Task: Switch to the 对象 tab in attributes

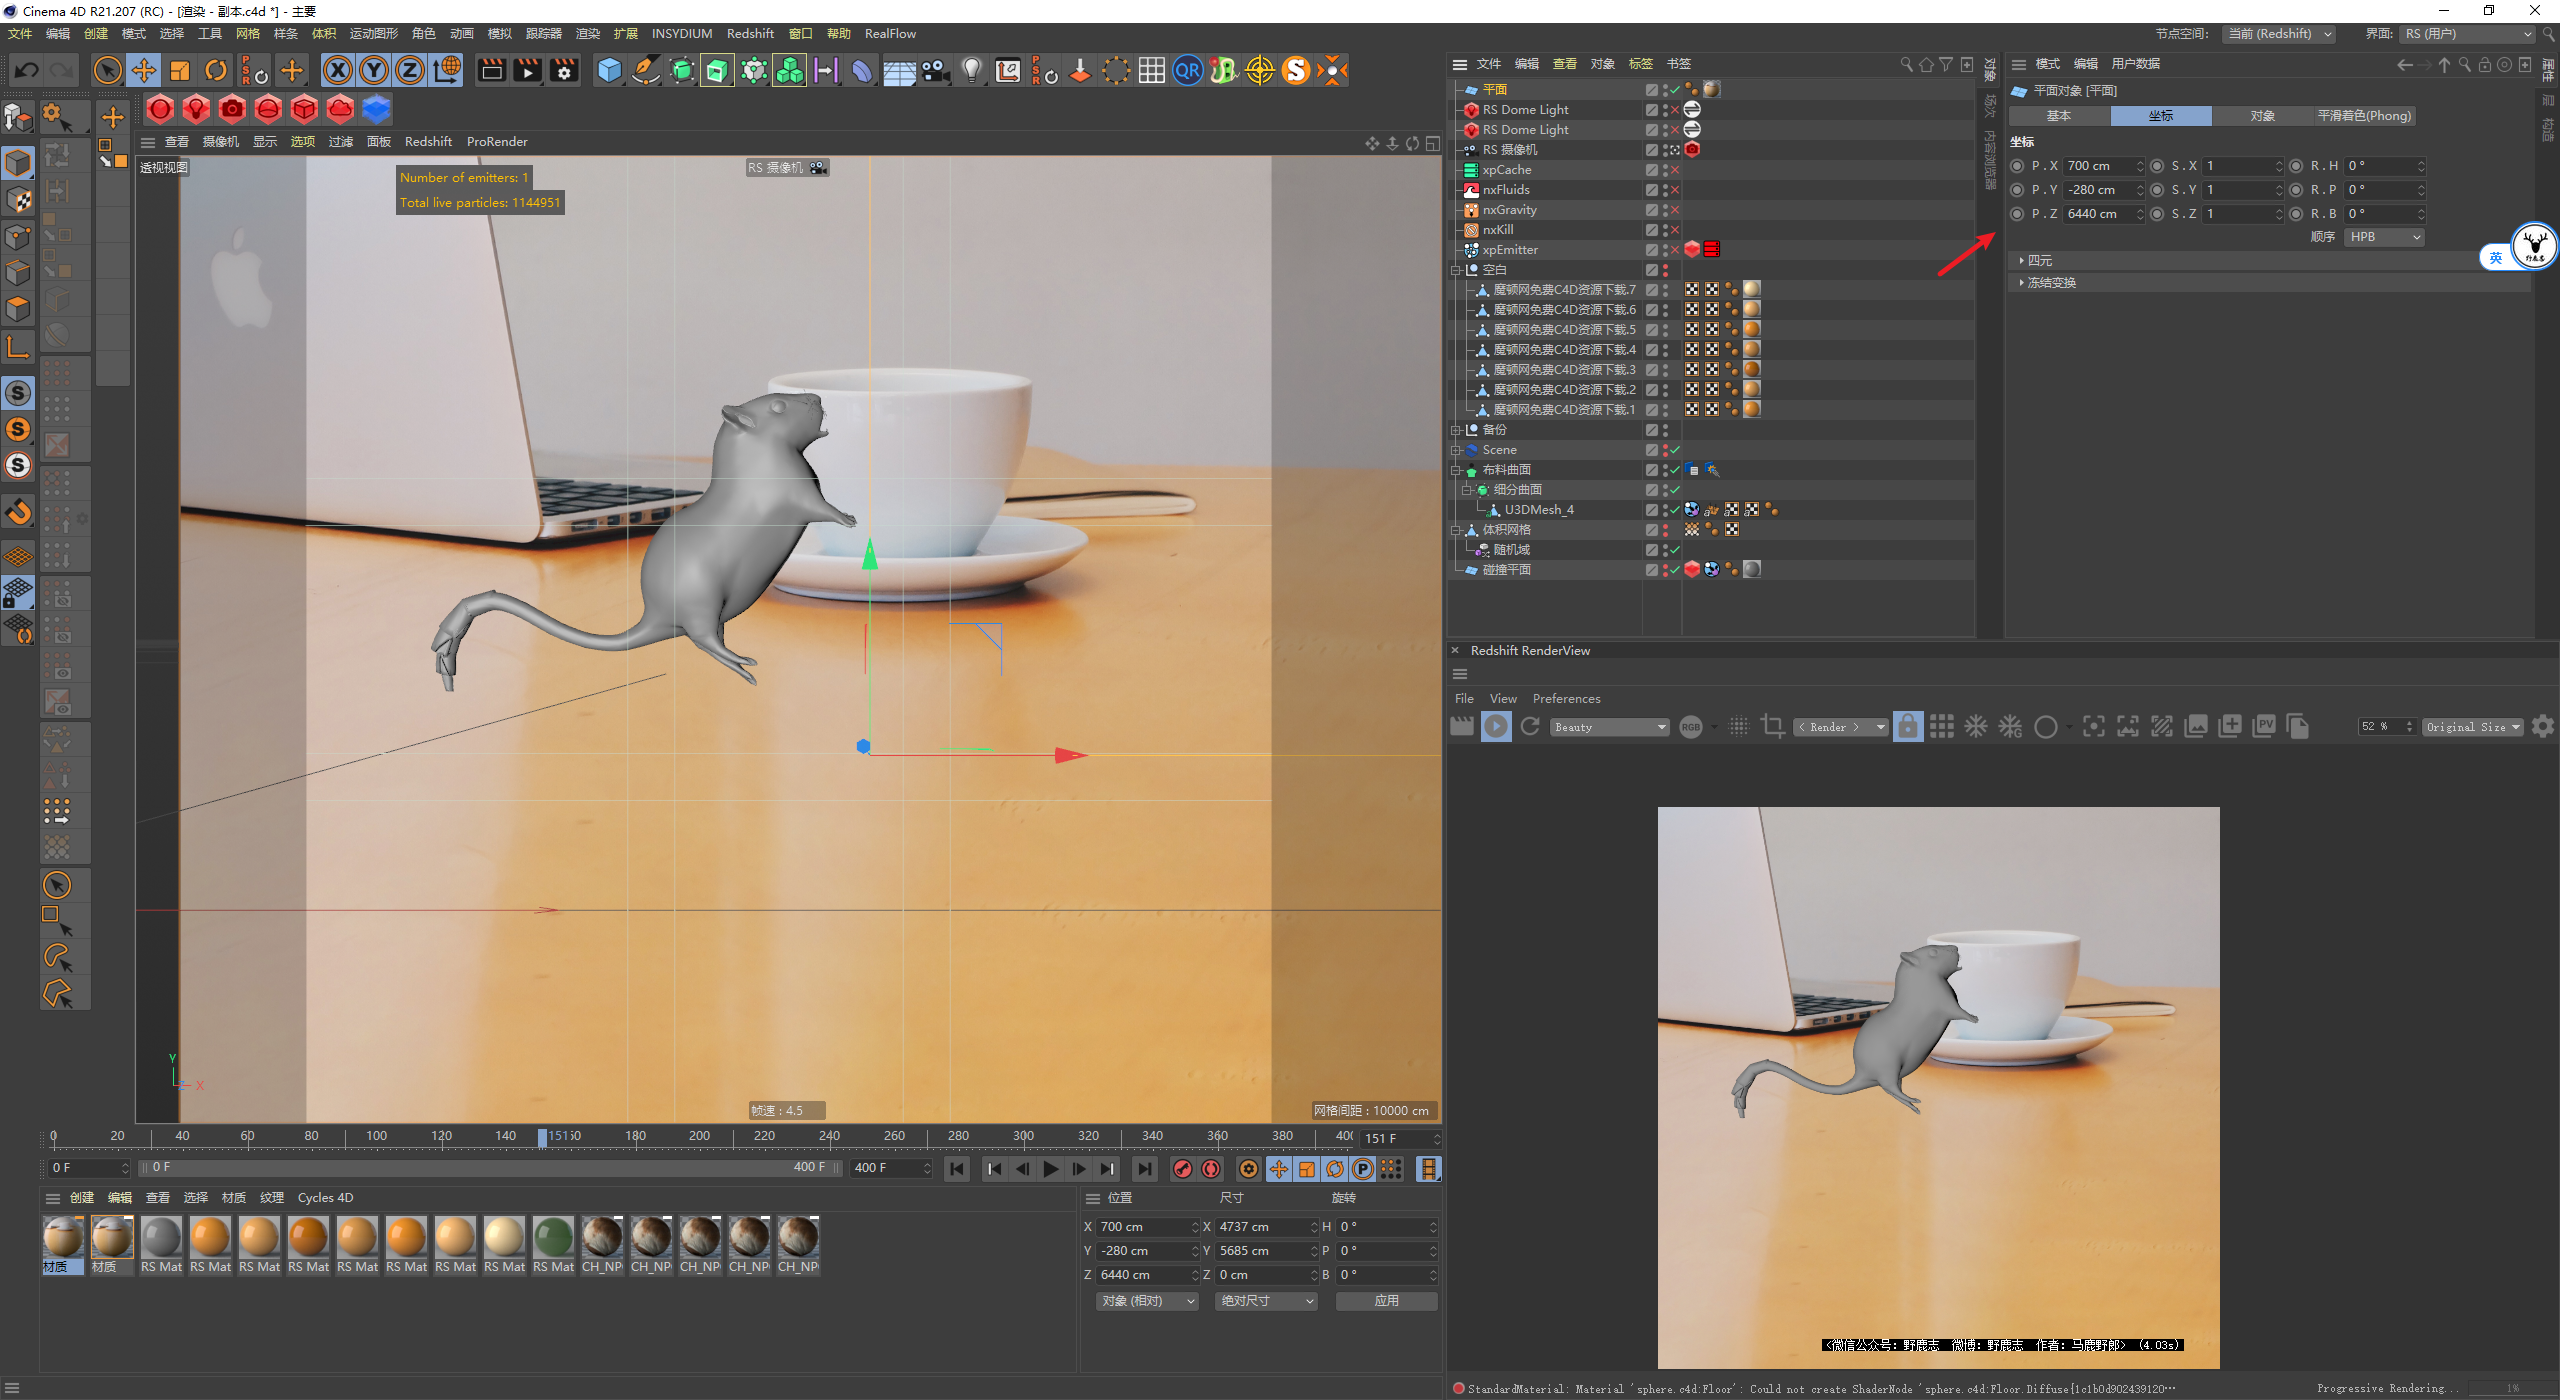Action: click(x=2262, y=116)
